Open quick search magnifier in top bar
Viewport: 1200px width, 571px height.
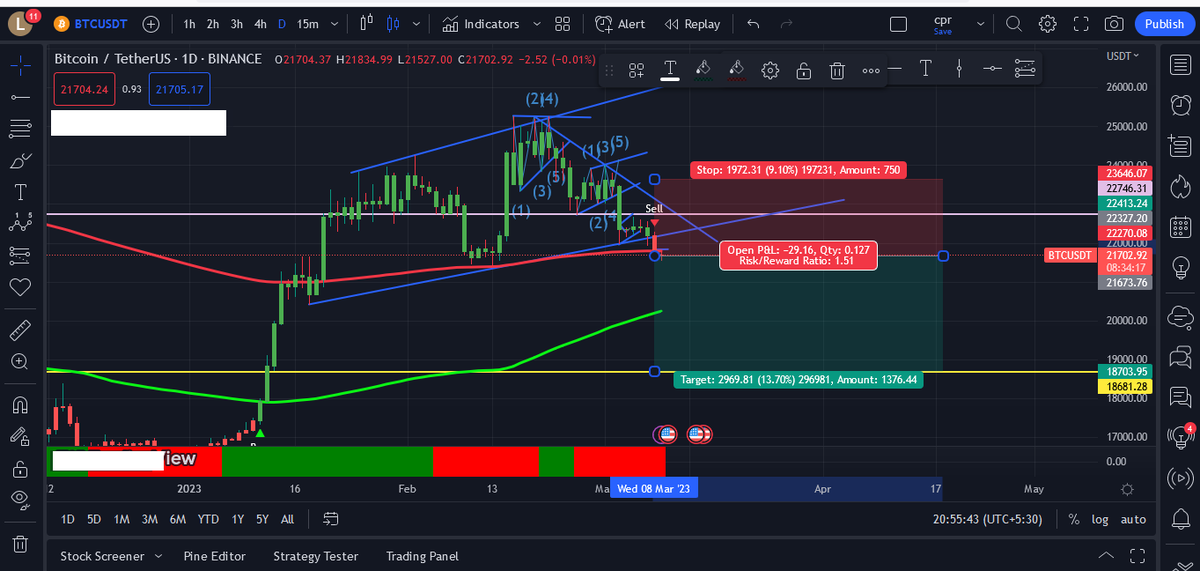(x=1014, y=23)
